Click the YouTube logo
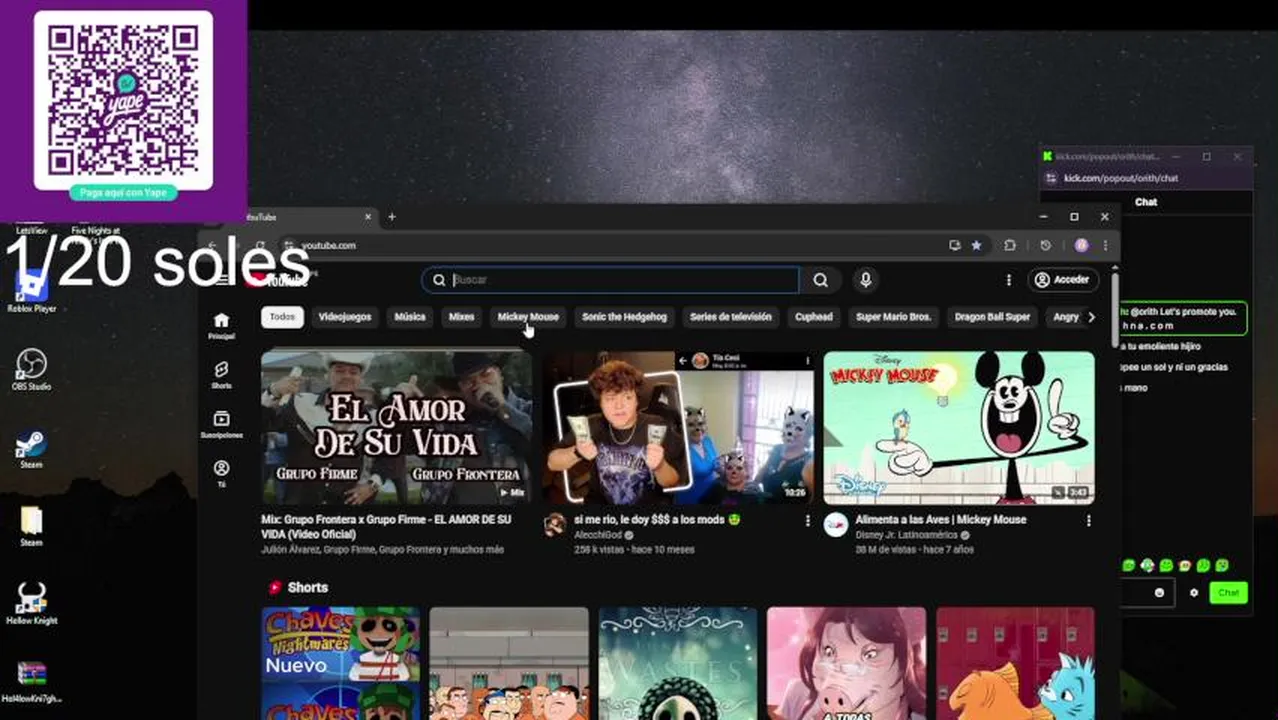Screen dimensions: 1278x720 coord(279,280)
